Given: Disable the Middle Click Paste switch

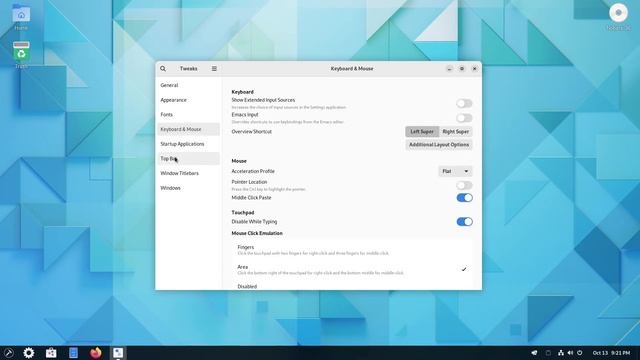Looking at the screenshot, I should pos(464,198).
